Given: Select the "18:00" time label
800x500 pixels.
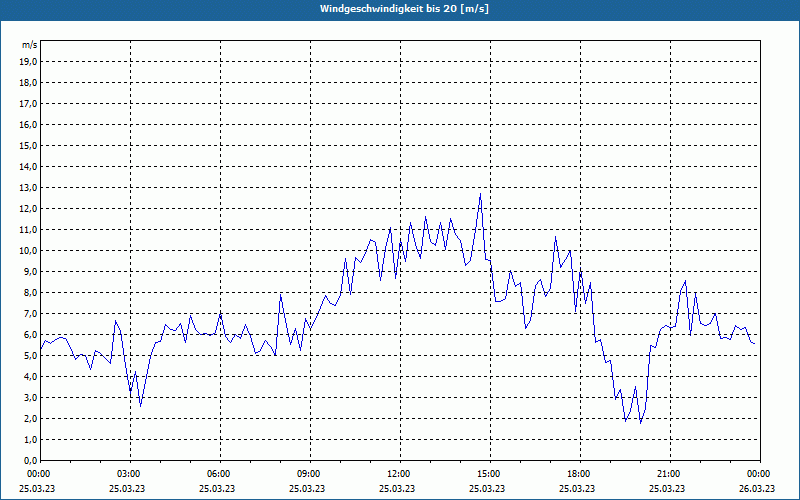Looking at the screenshot, I should click(580, 474).
